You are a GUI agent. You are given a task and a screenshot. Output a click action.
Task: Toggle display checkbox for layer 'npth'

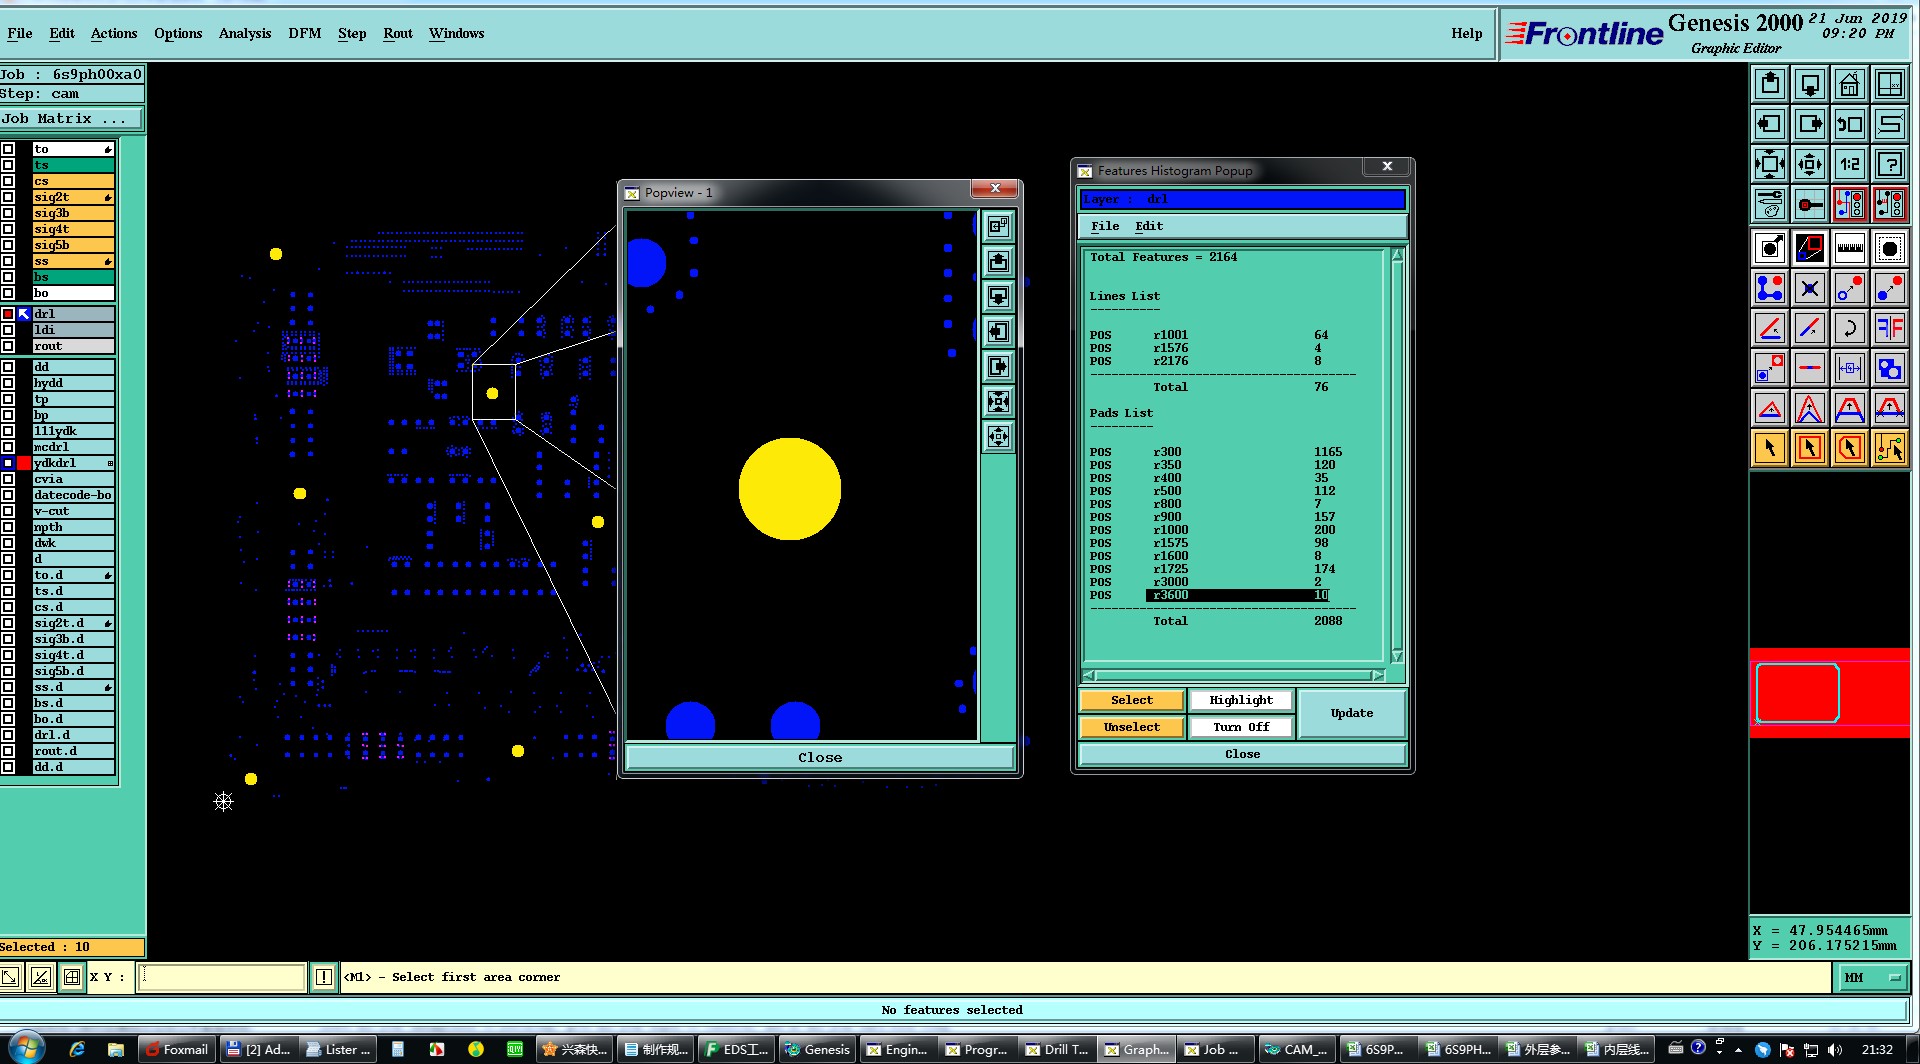pos(8,527)
